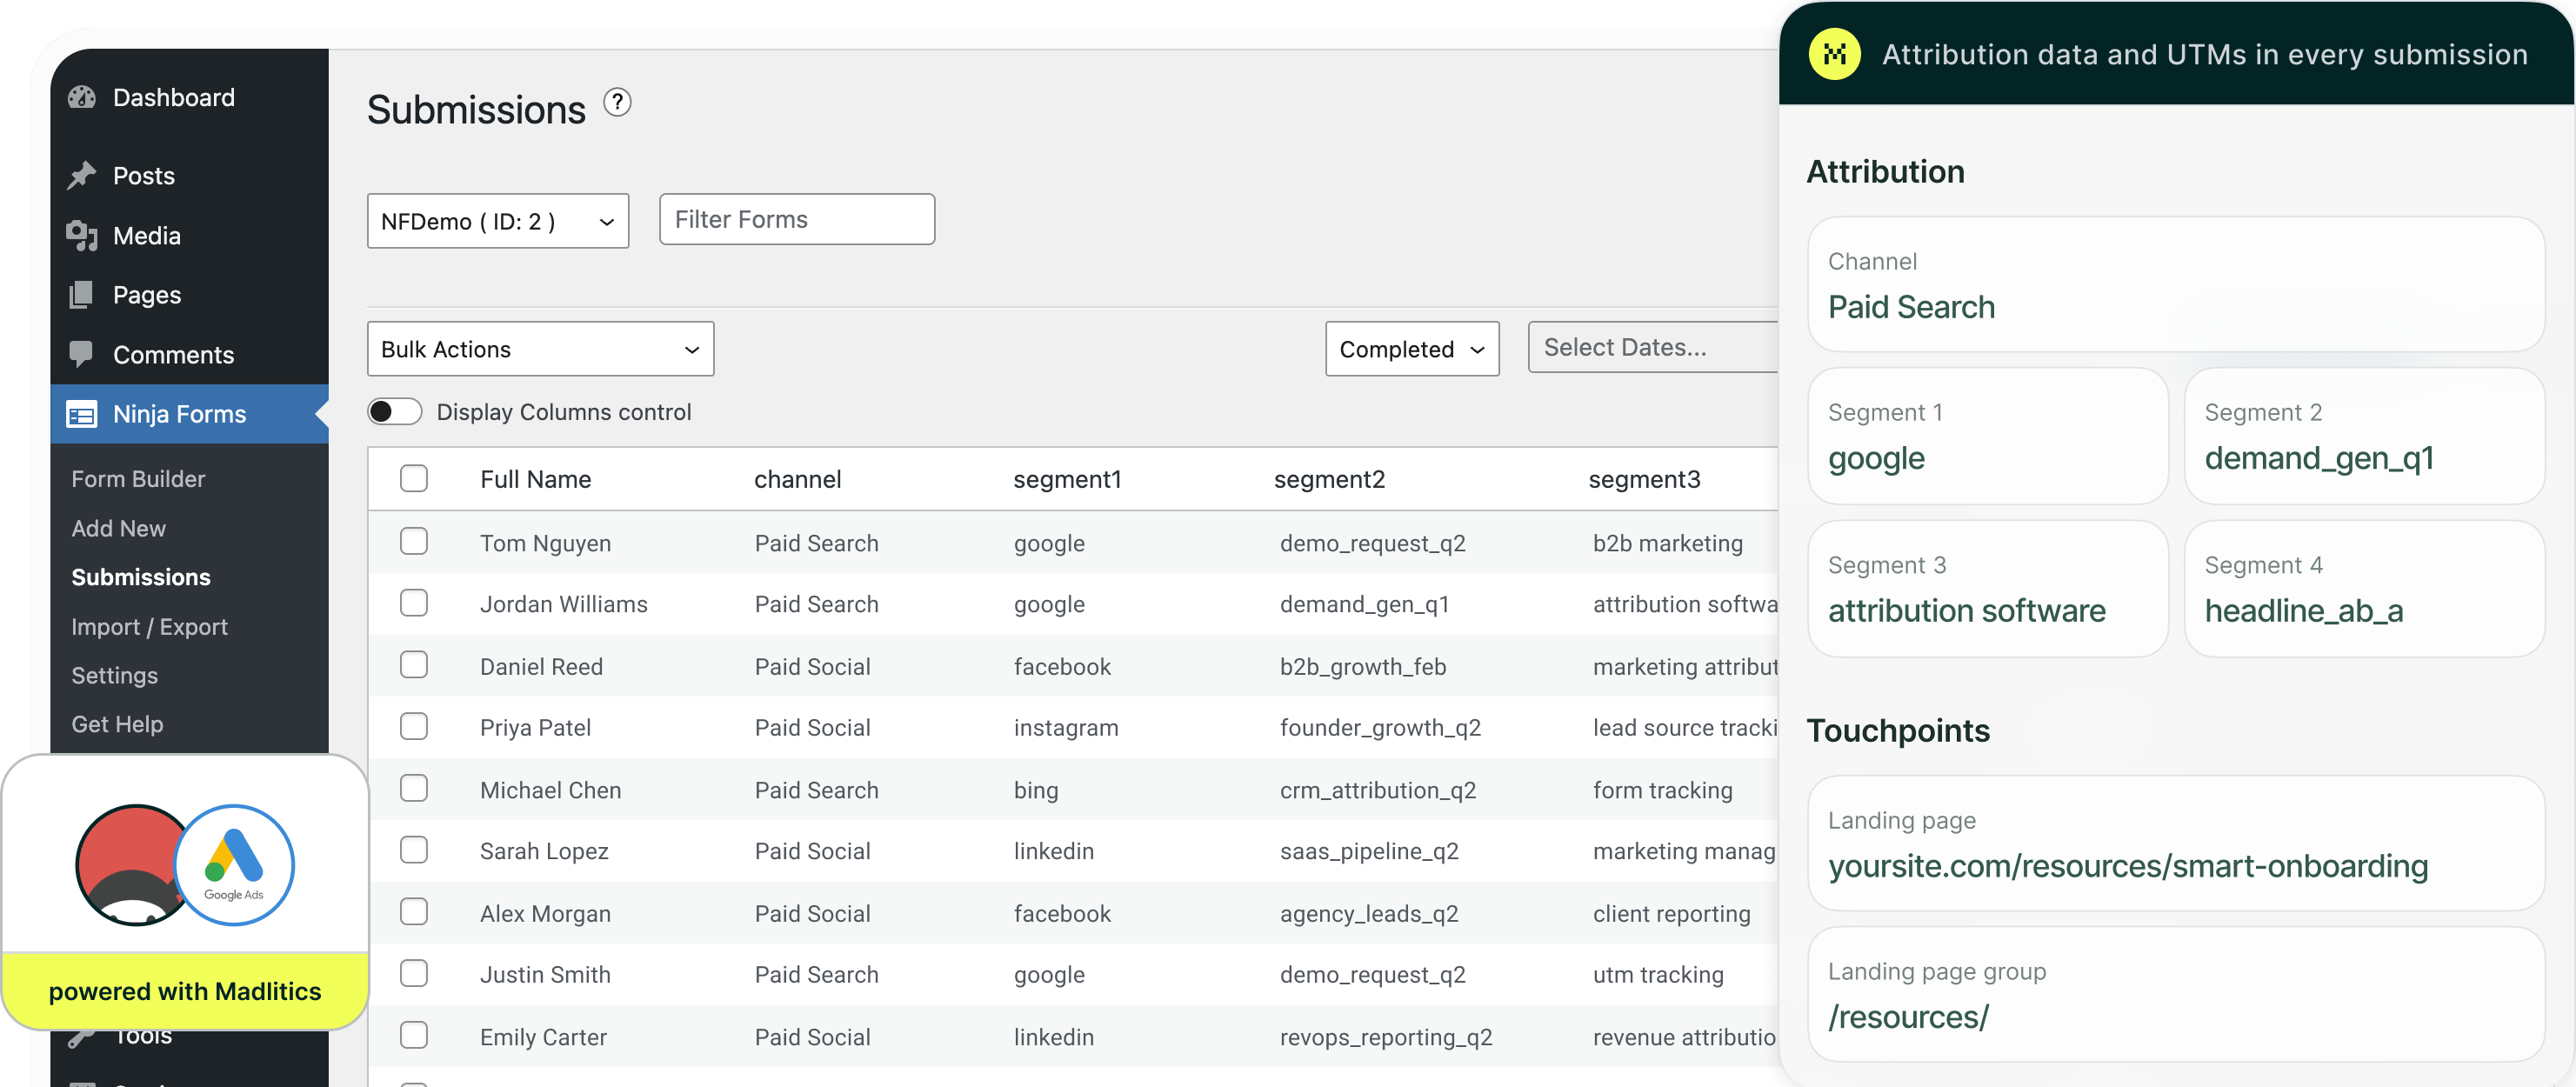Click the Full Name column header

point(536,479)
